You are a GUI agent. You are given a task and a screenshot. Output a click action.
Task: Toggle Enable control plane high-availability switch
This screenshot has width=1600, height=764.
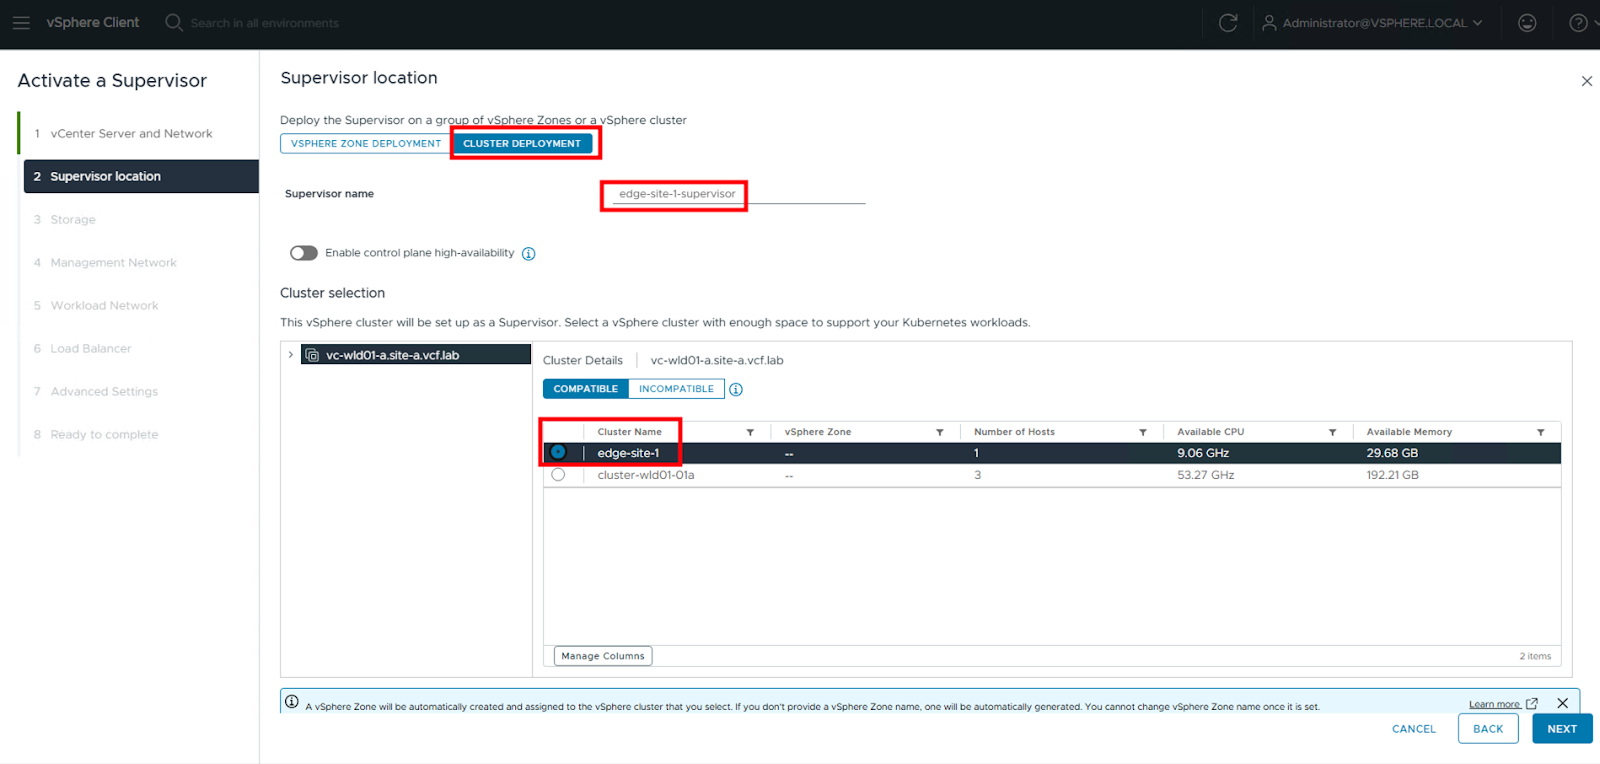304,253
